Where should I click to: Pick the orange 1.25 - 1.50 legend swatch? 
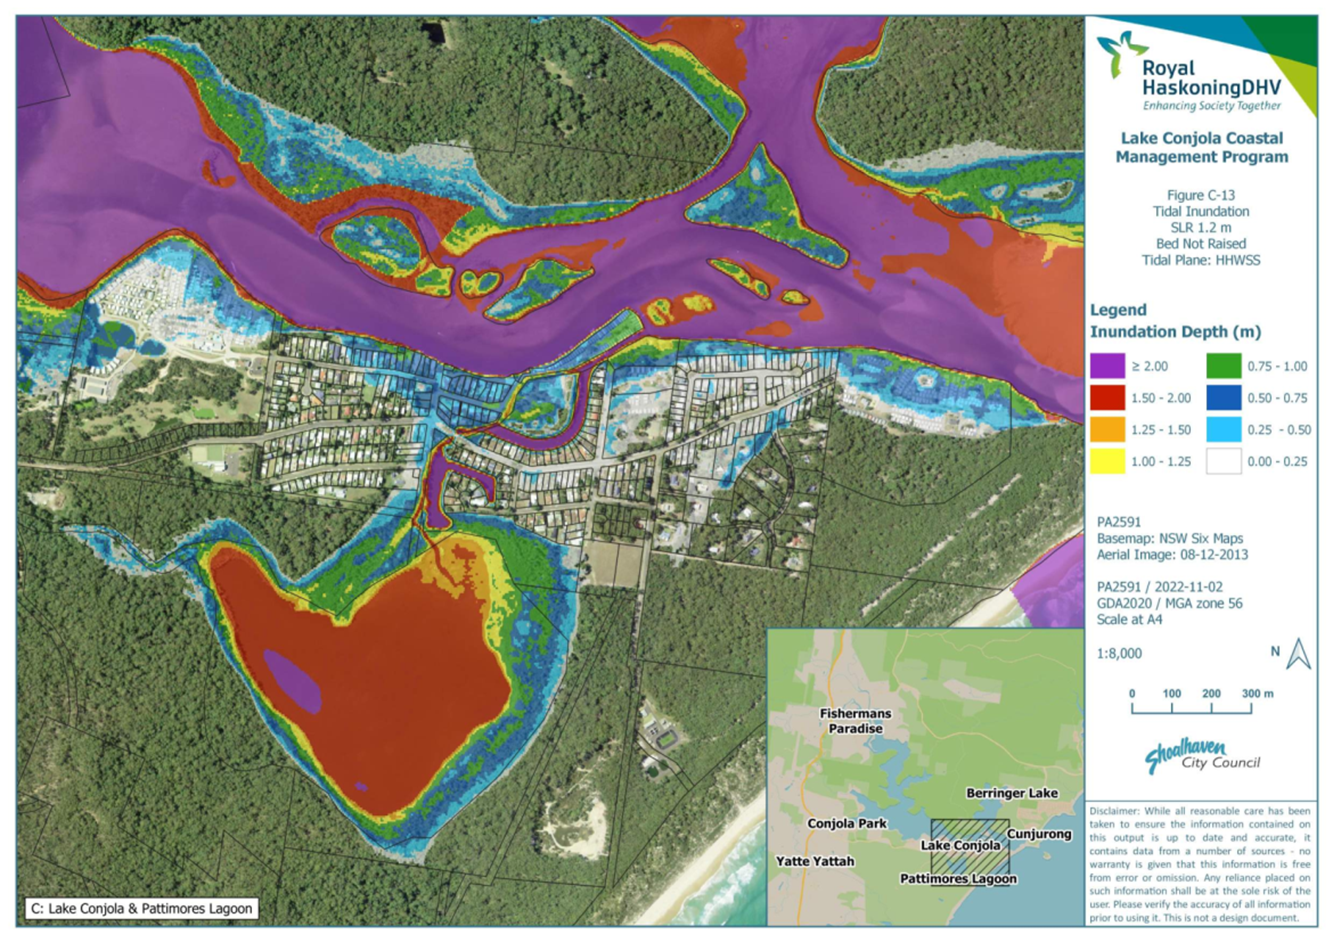tap(1107, 430)
